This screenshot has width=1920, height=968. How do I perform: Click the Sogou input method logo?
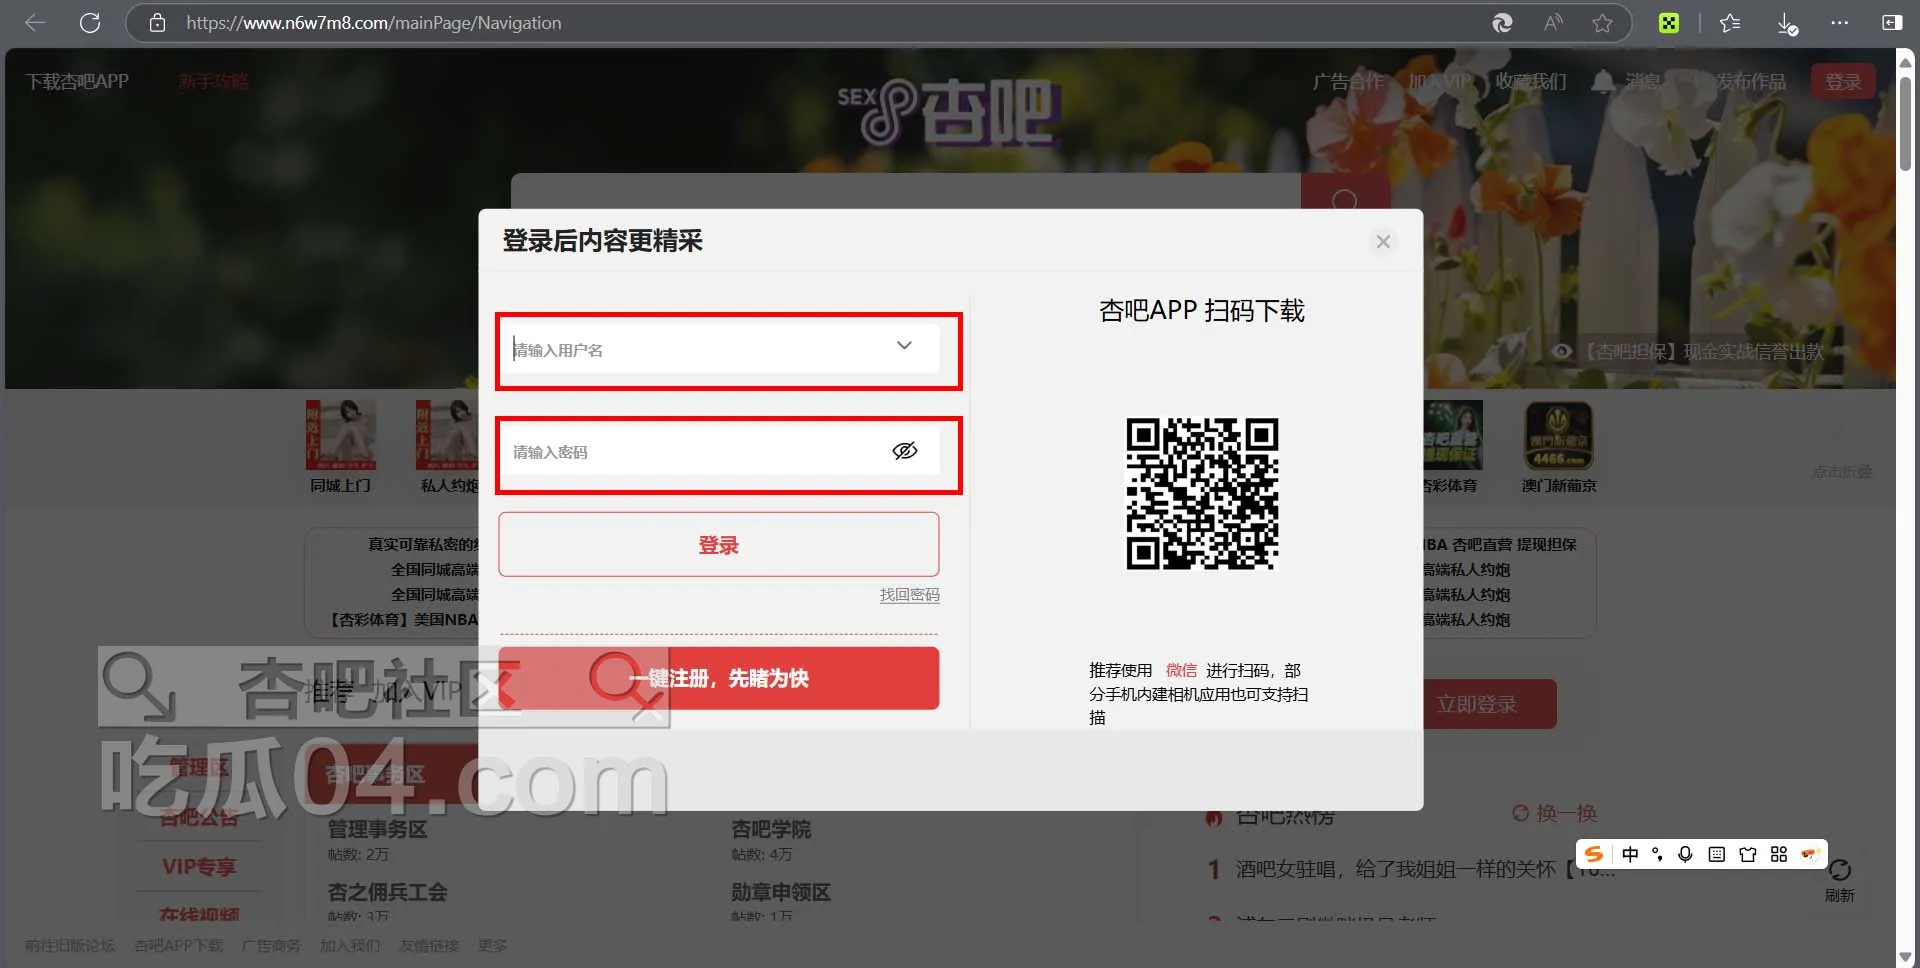1594,854
